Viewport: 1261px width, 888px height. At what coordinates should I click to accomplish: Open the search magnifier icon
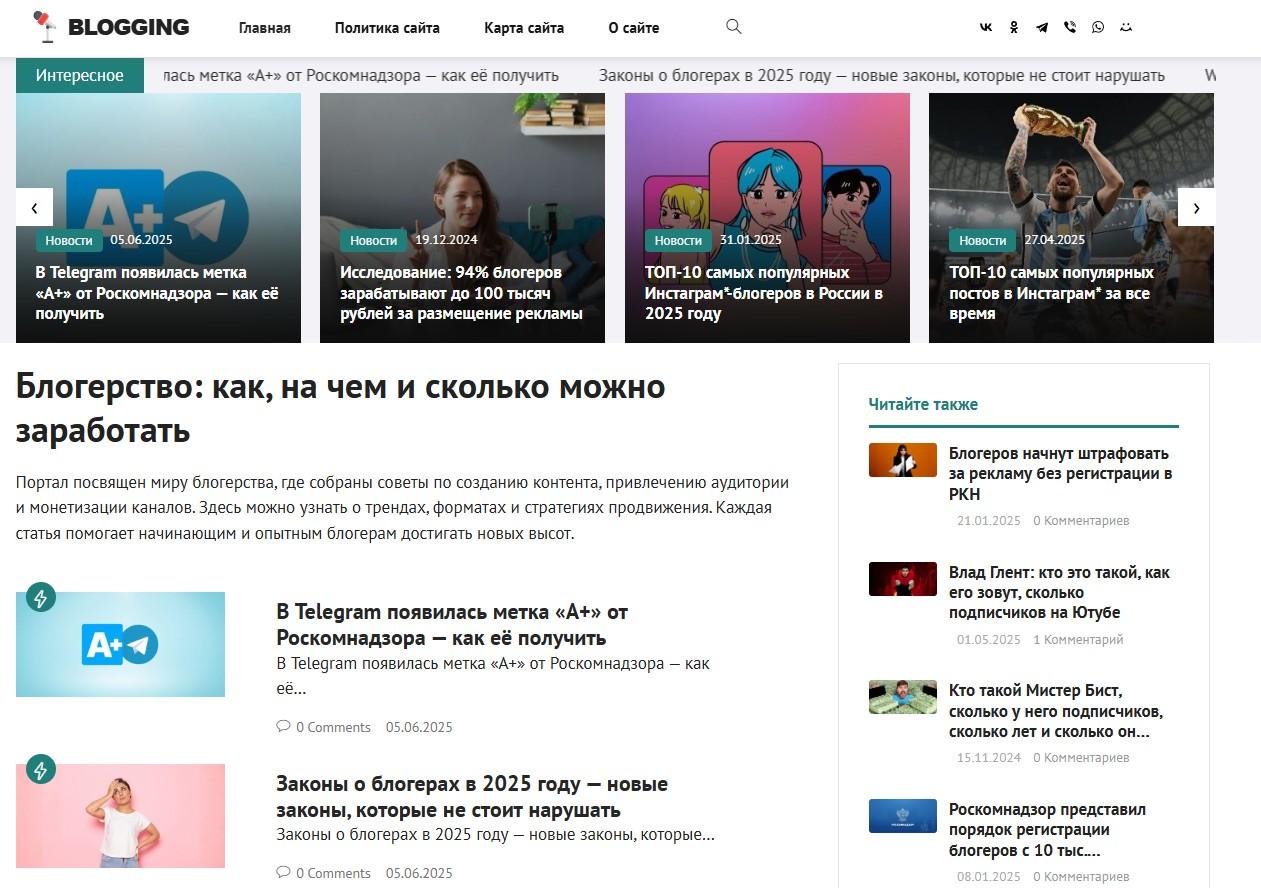(734, 27)
